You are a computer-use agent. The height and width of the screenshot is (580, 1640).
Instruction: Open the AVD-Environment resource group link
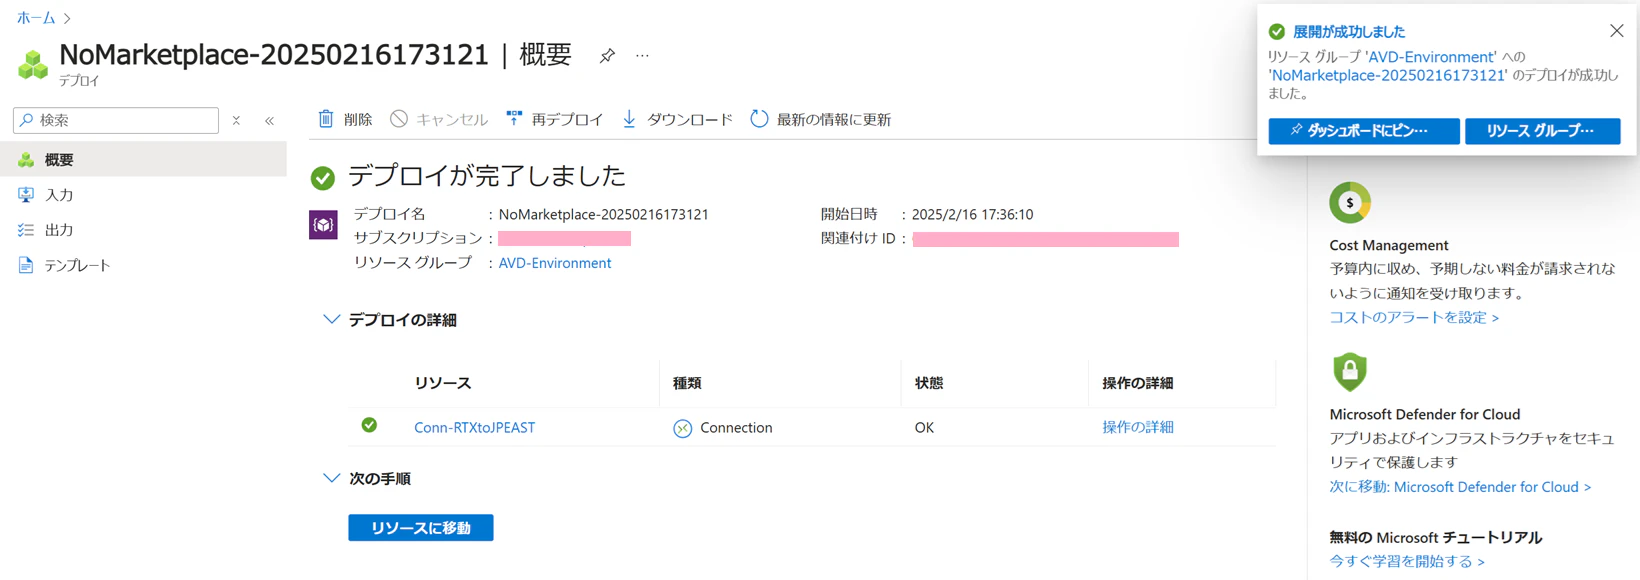pos(555,263)
